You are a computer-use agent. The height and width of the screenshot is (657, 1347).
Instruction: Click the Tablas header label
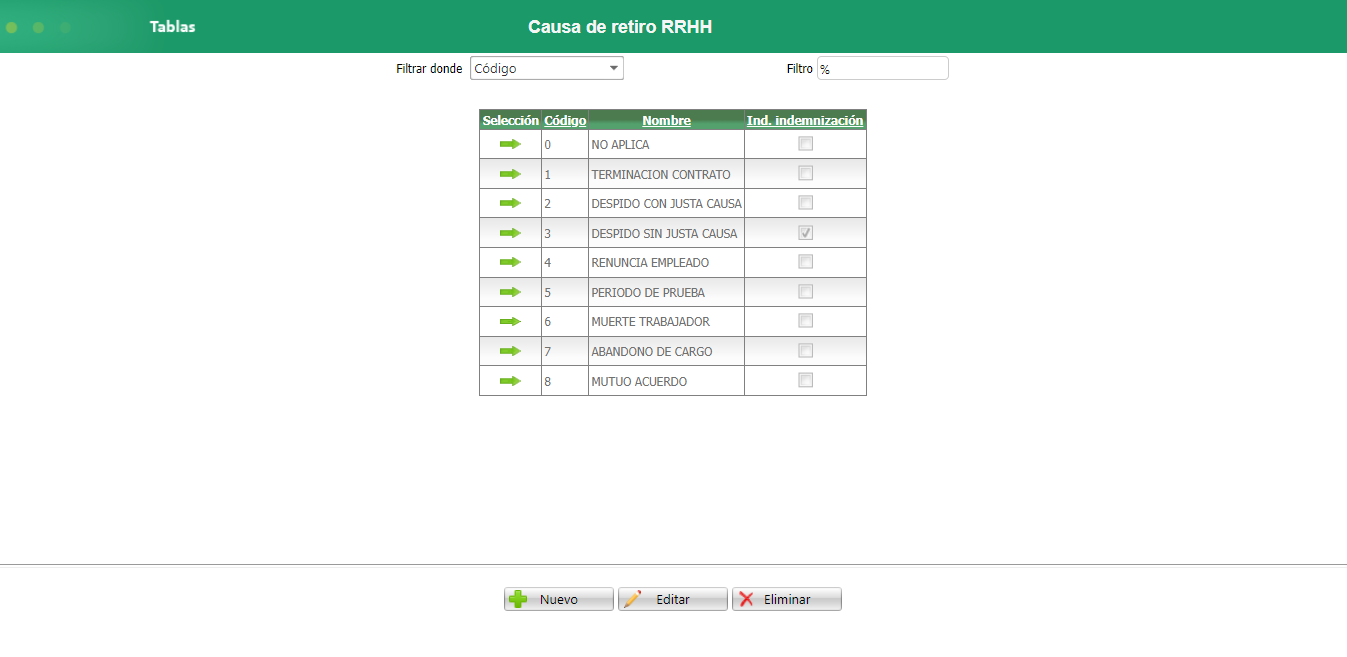tap(172, 26)
